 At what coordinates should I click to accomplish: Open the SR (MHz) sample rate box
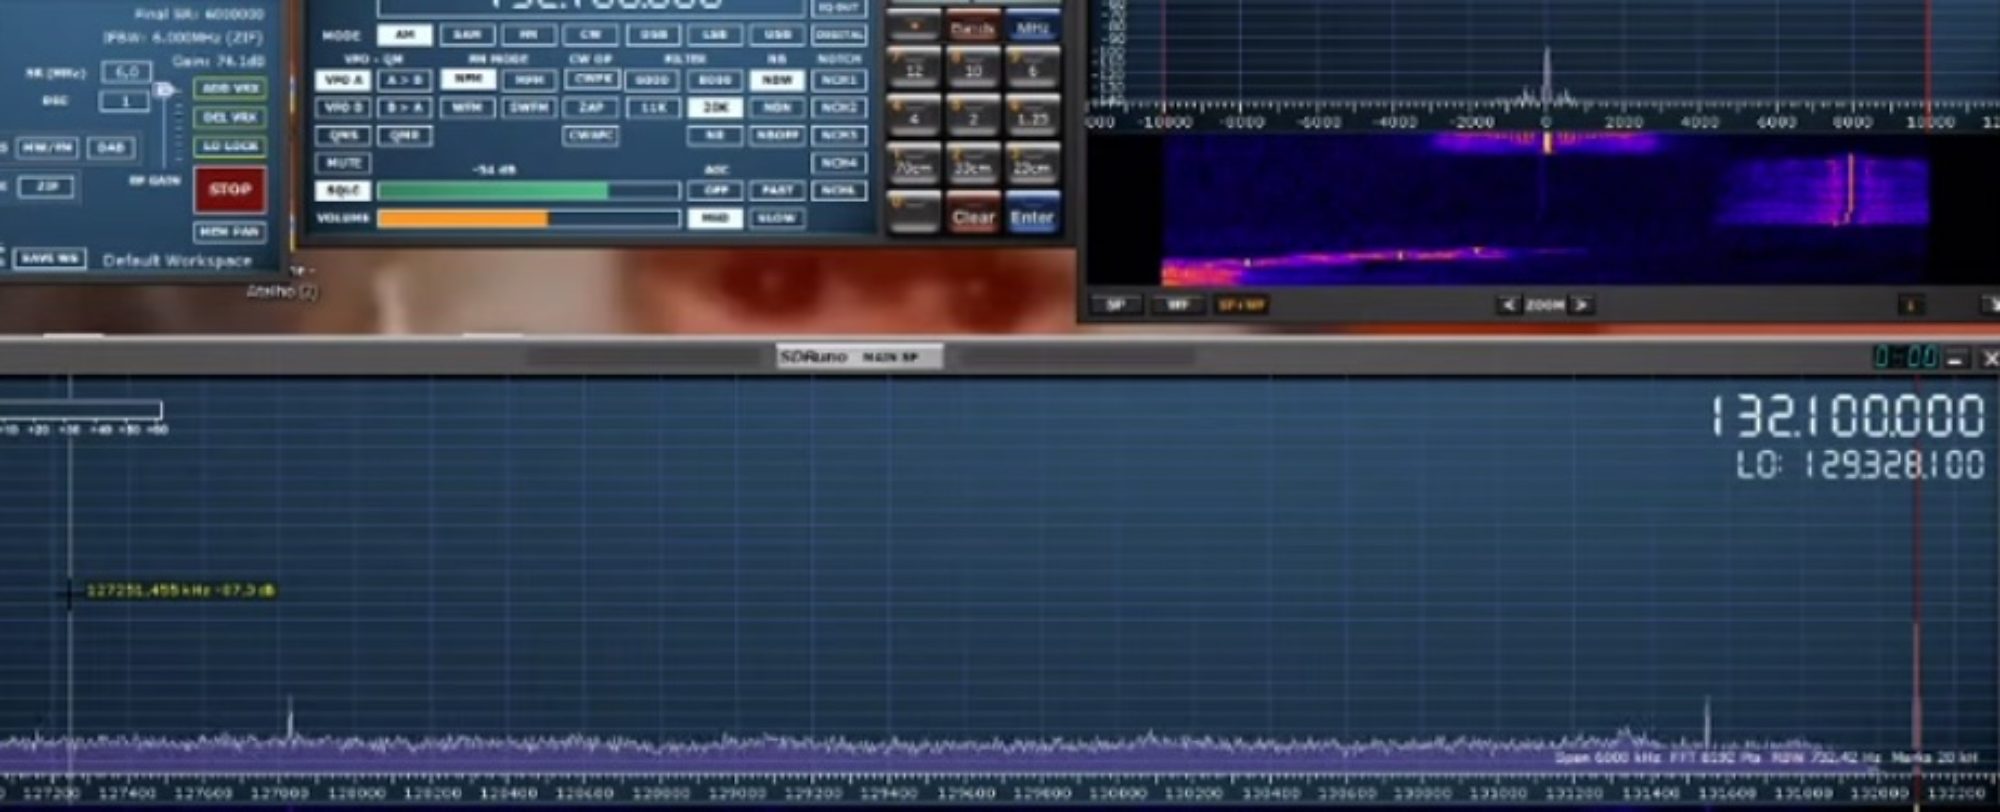[x=127, y=72]
